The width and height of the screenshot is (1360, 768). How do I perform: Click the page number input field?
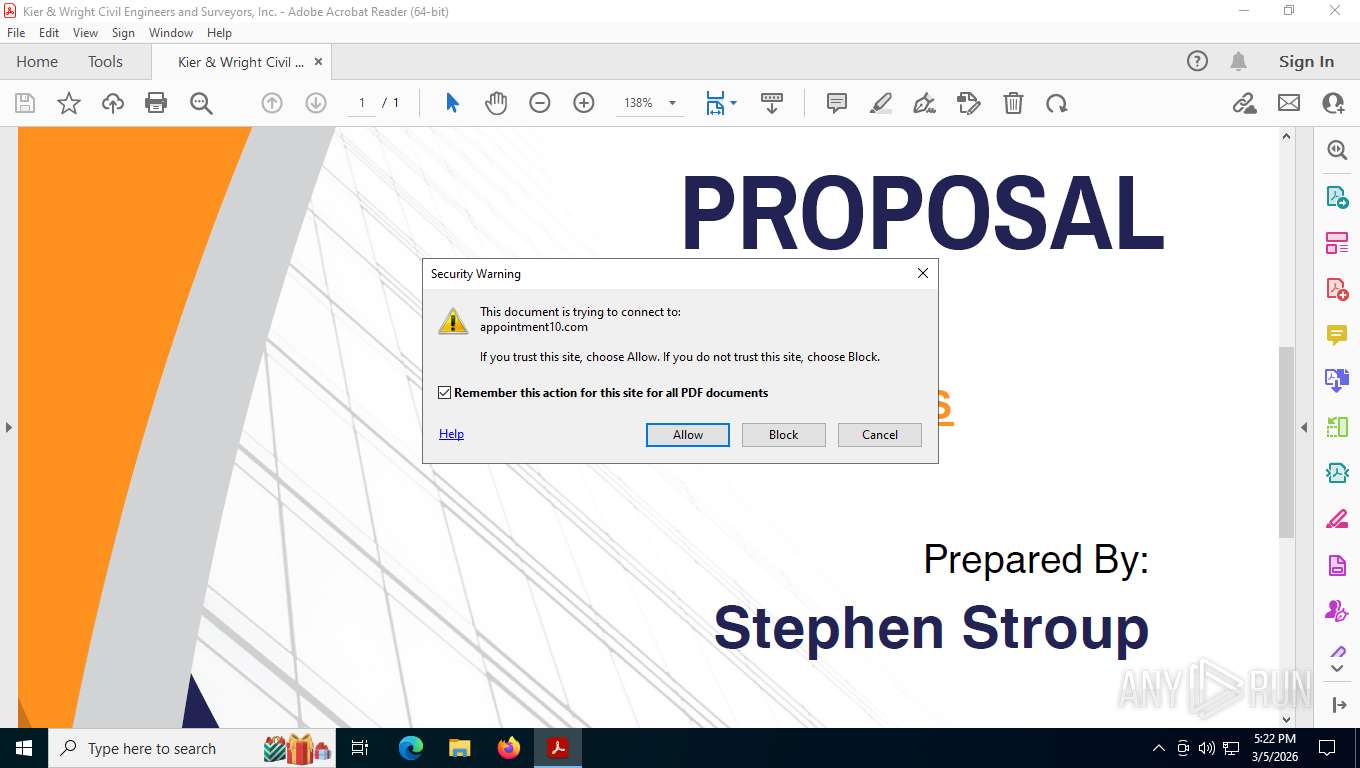pyautogui.click(x=362, y=103)
